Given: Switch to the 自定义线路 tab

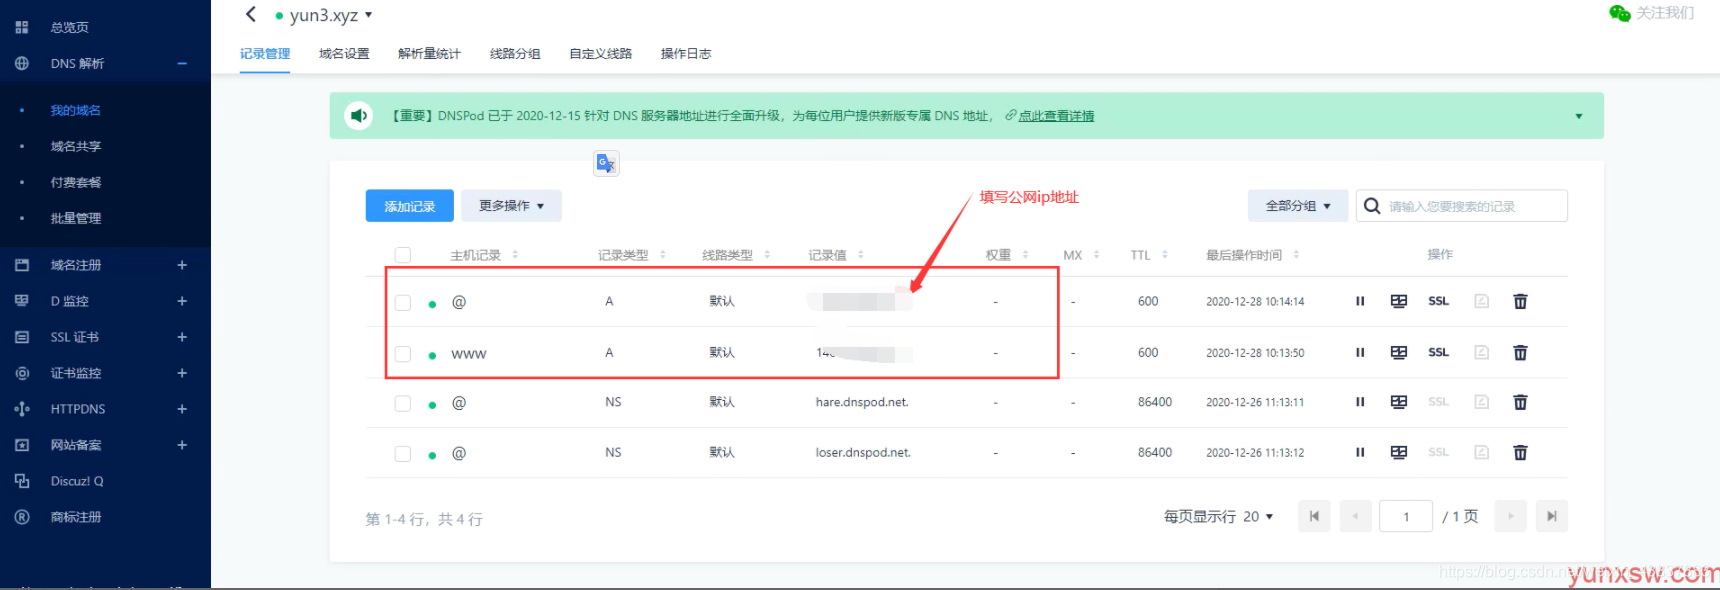Looking at the screenshot, I should point(600,54).
